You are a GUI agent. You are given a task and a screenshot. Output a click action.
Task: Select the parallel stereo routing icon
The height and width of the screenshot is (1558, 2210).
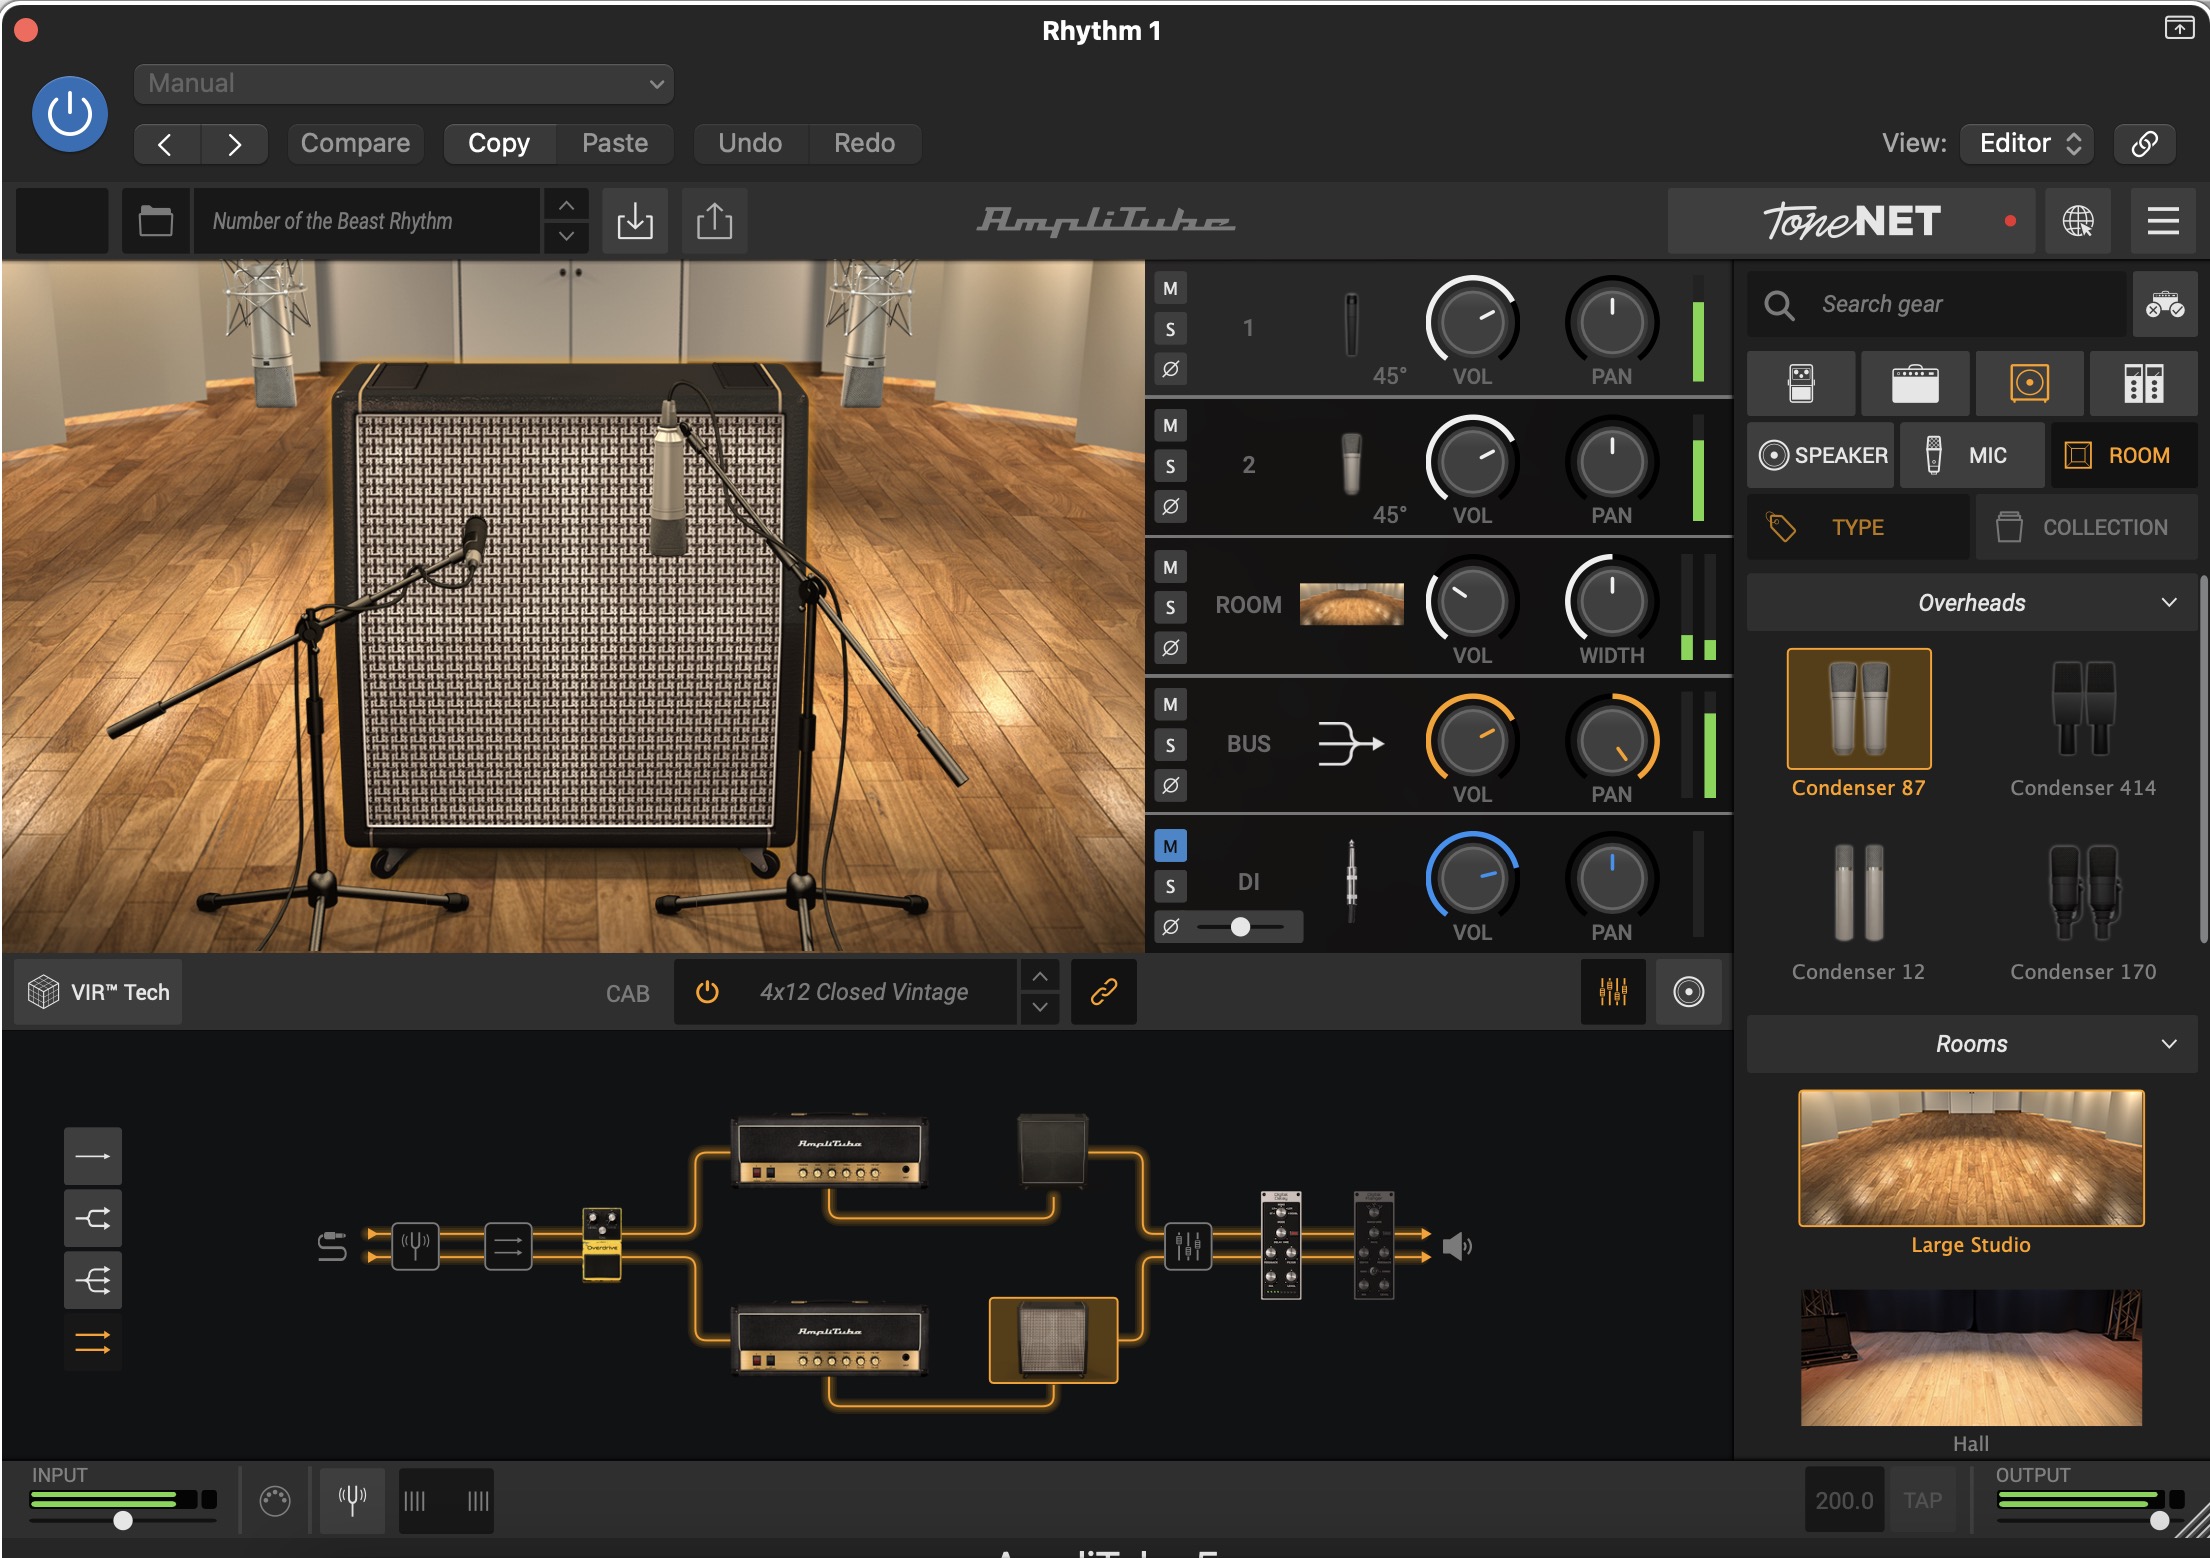pos(93,1342)
